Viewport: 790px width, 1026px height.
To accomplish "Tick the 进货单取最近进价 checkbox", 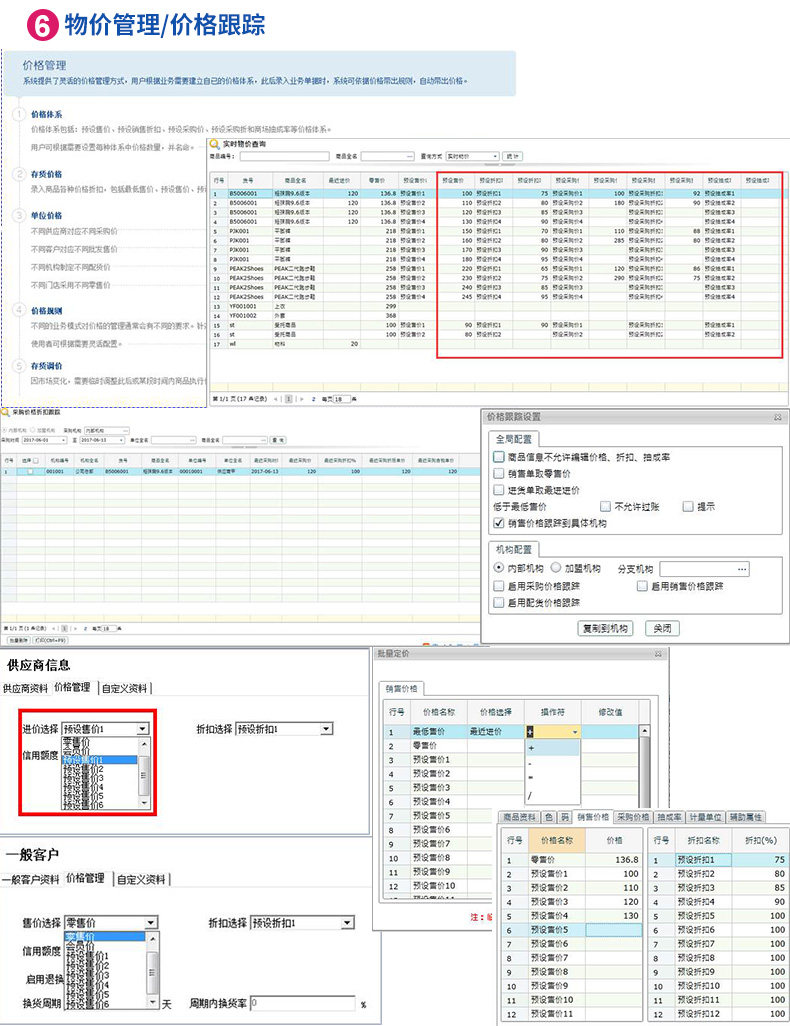I will click(499, 489).
